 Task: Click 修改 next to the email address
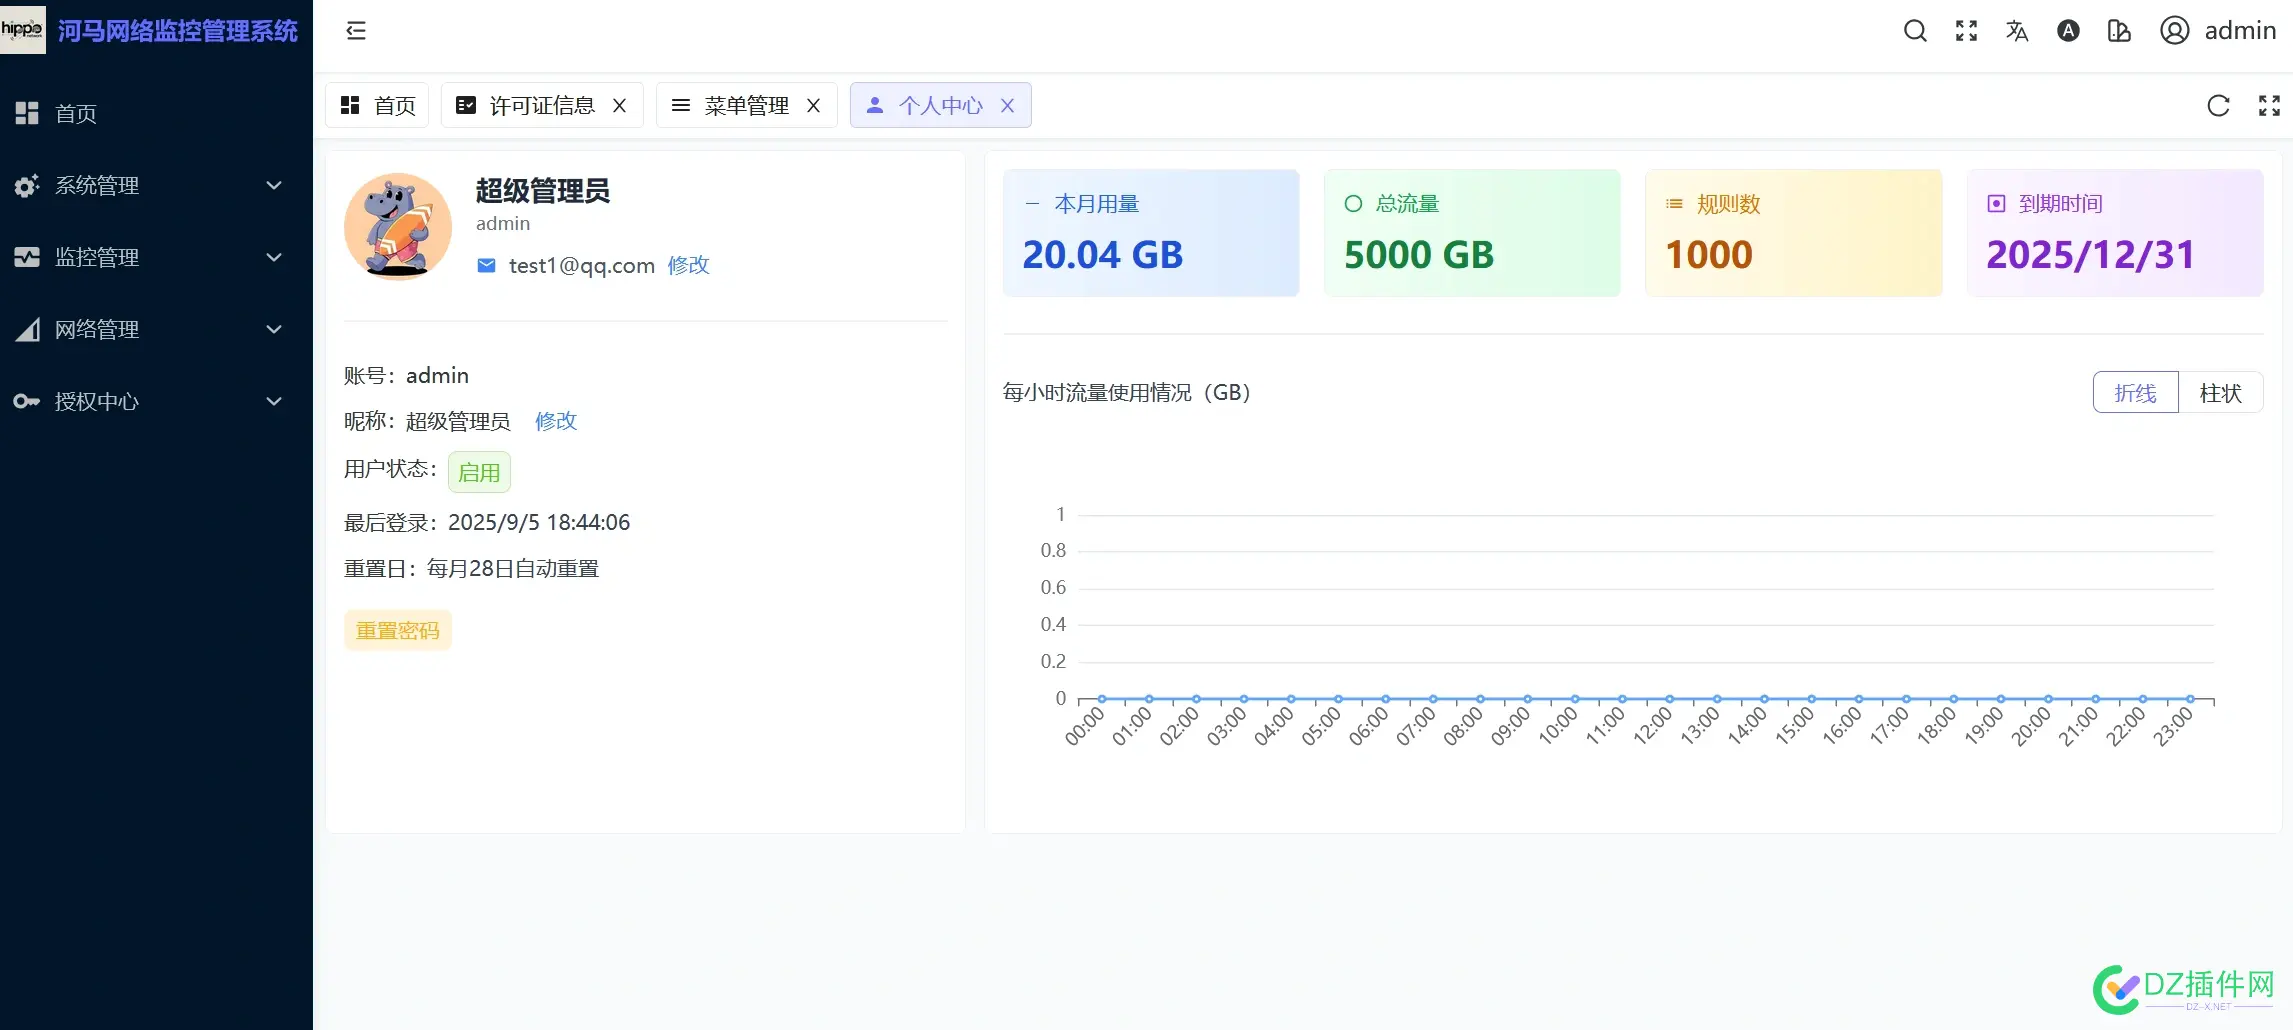[x=688, y=266]
